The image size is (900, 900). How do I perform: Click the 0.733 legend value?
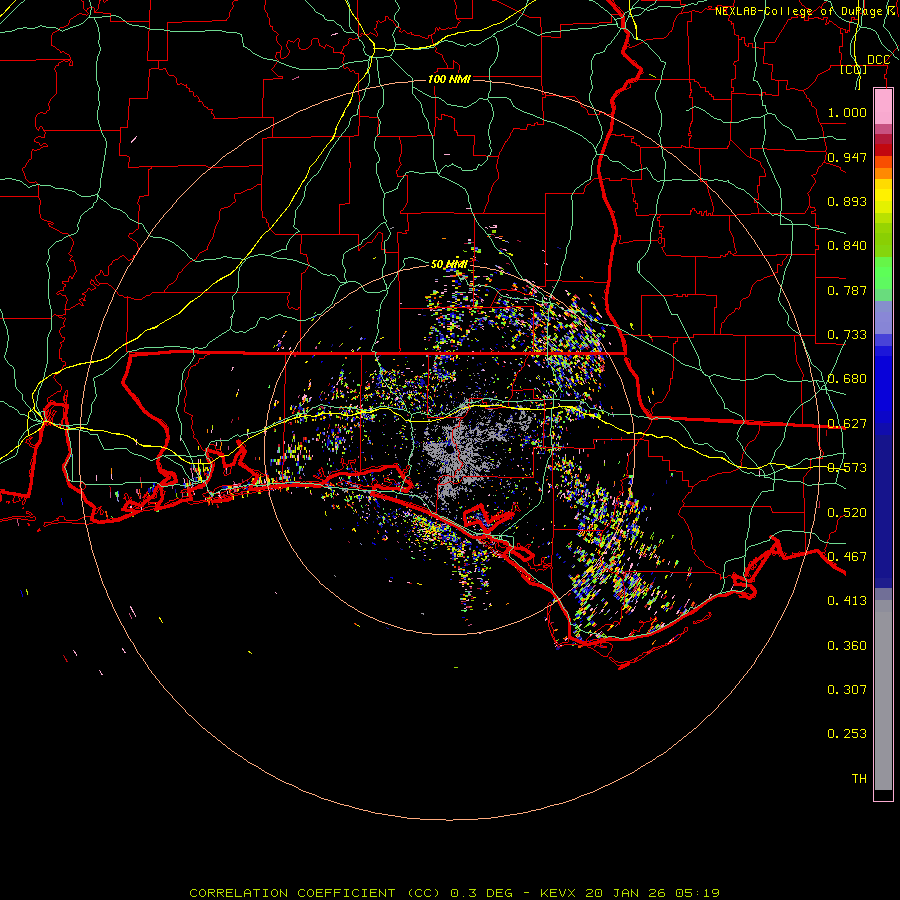point(847,335)
